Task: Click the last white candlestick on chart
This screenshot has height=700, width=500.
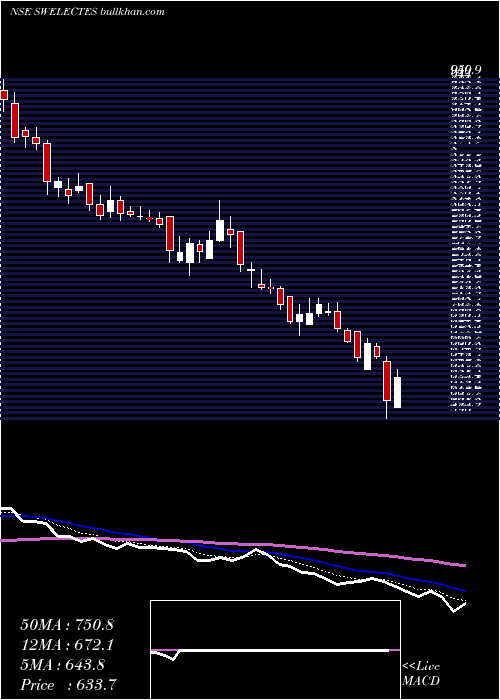Action: tap(397, 388)
